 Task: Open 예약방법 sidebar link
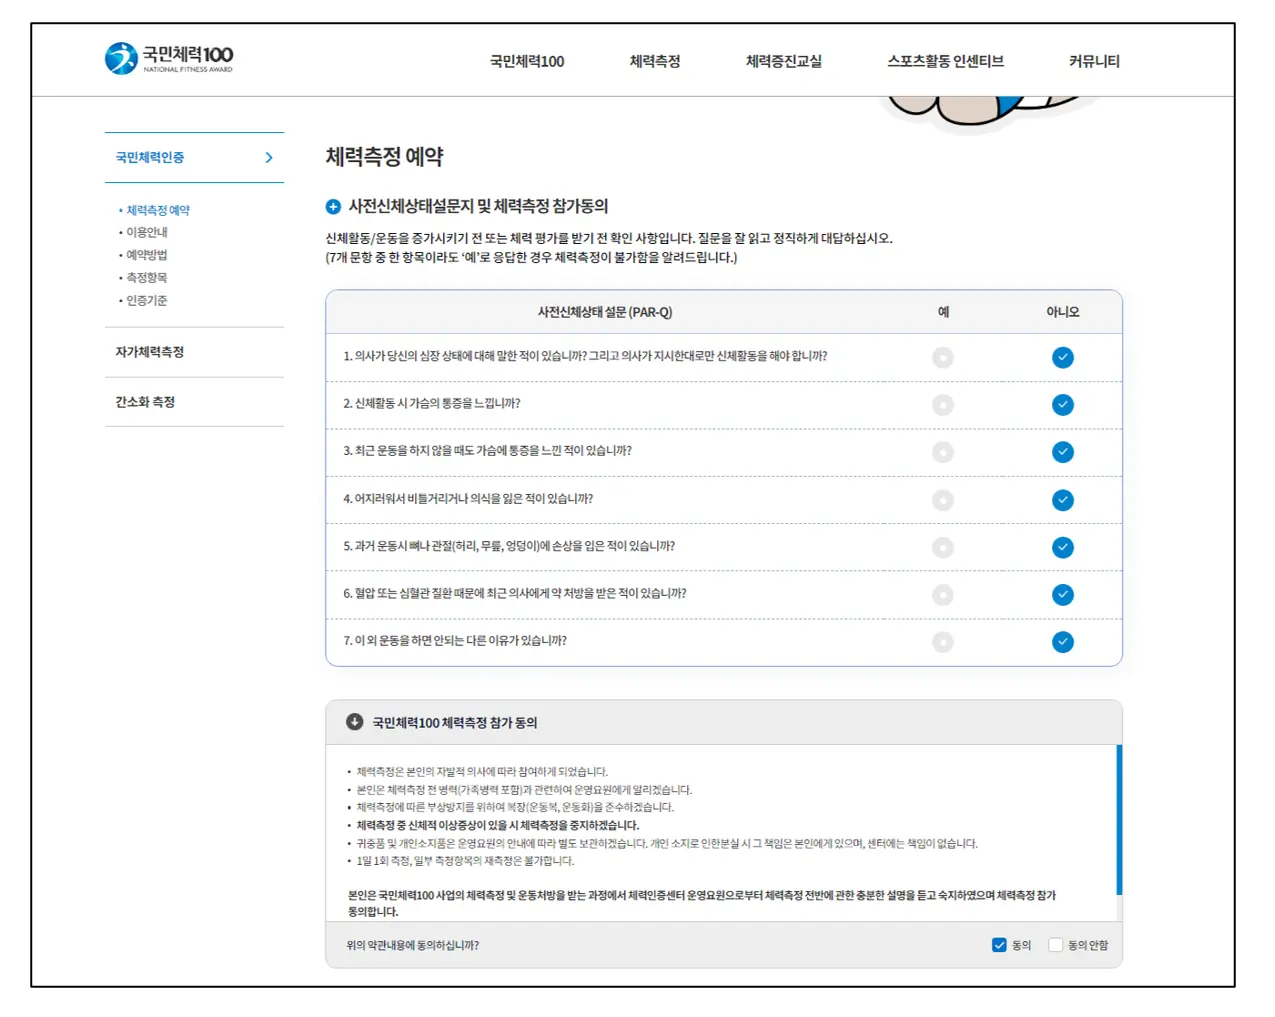click(147, 255)
